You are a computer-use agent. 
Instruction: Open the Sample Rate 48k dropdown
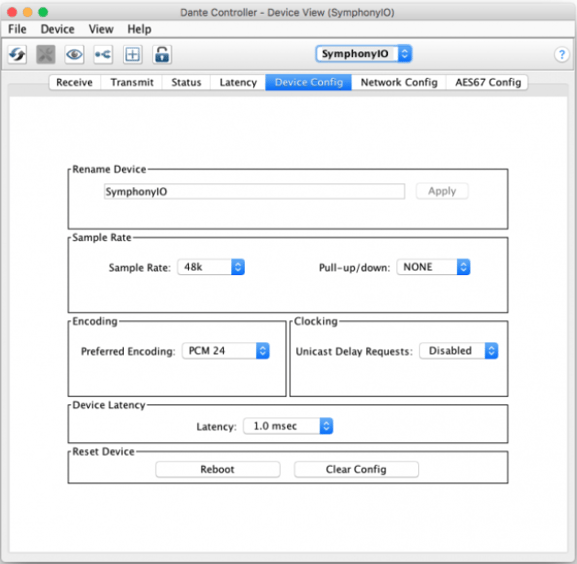(x=211, y=267)
